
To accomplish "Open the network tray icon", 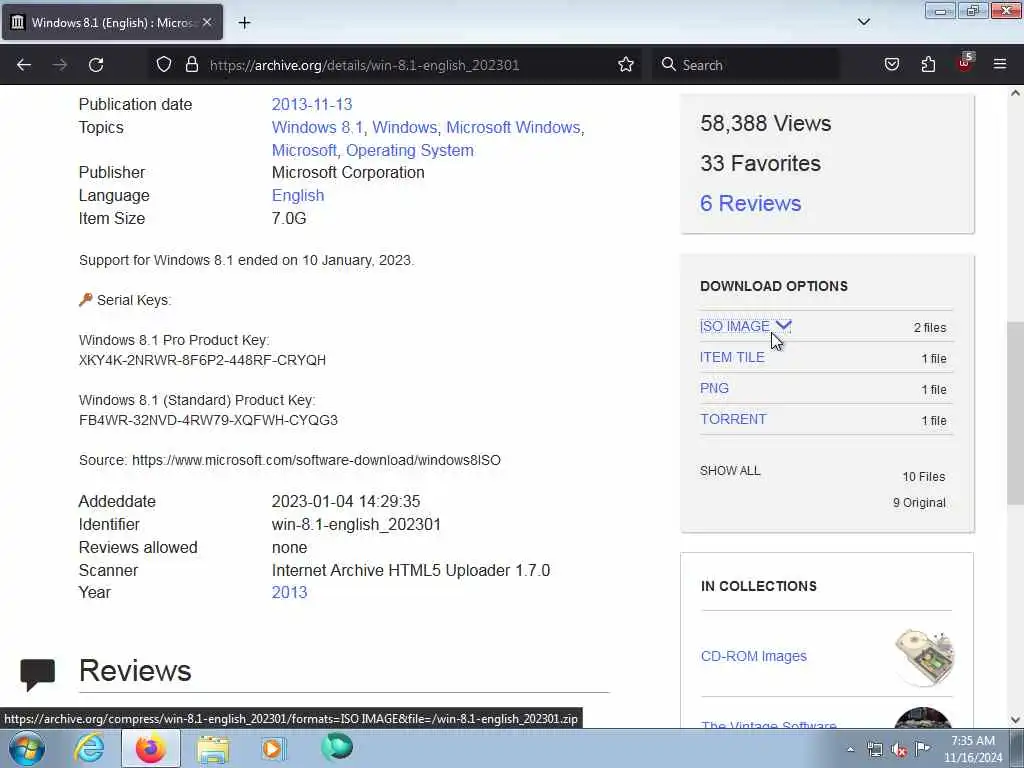I will click(x=875, y=749).
